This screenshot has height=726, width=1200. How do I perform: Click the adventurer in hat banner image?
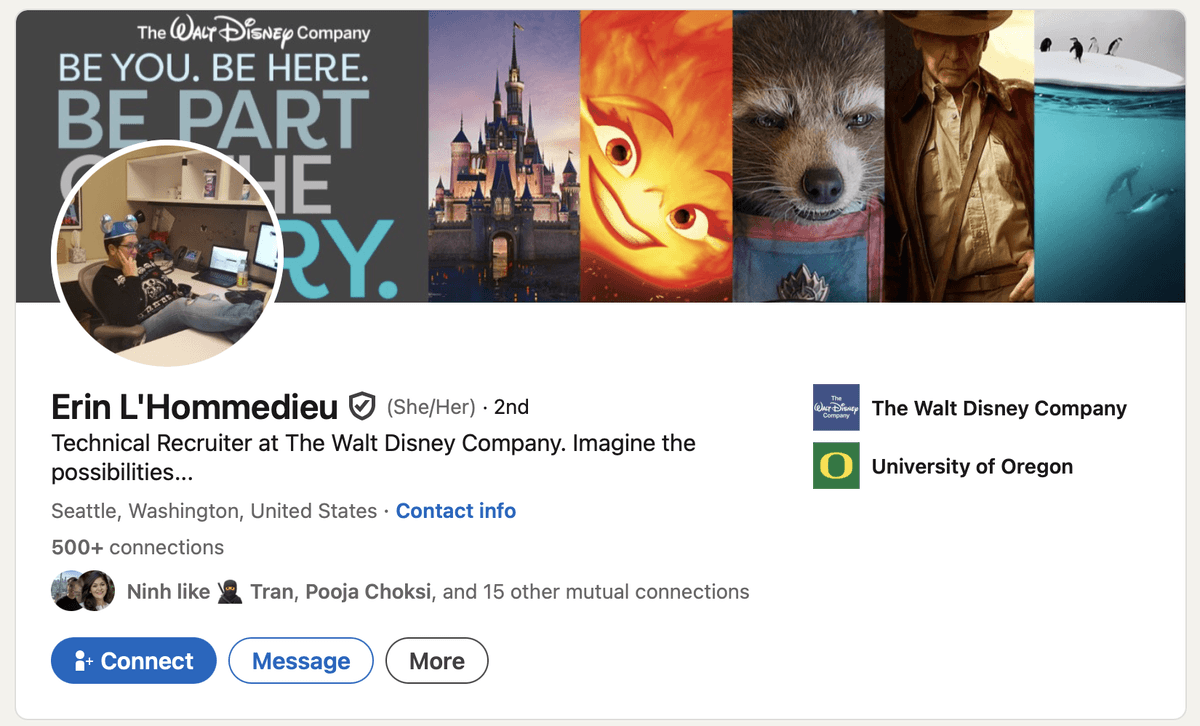[x=959, y=156]
